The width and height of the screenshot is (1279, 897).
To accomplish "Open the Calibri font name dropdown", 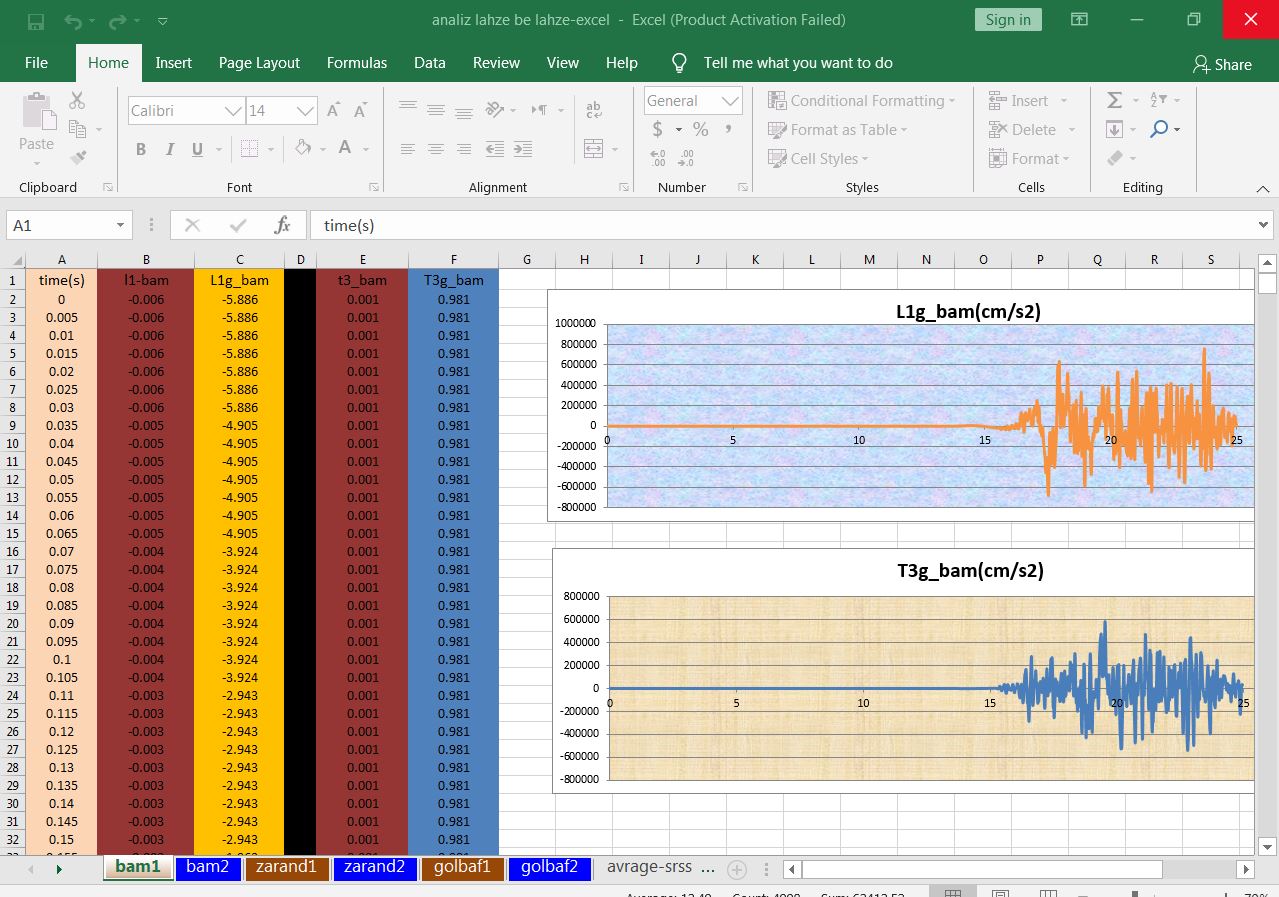I will pyautogui.click(x=232, y=111).
